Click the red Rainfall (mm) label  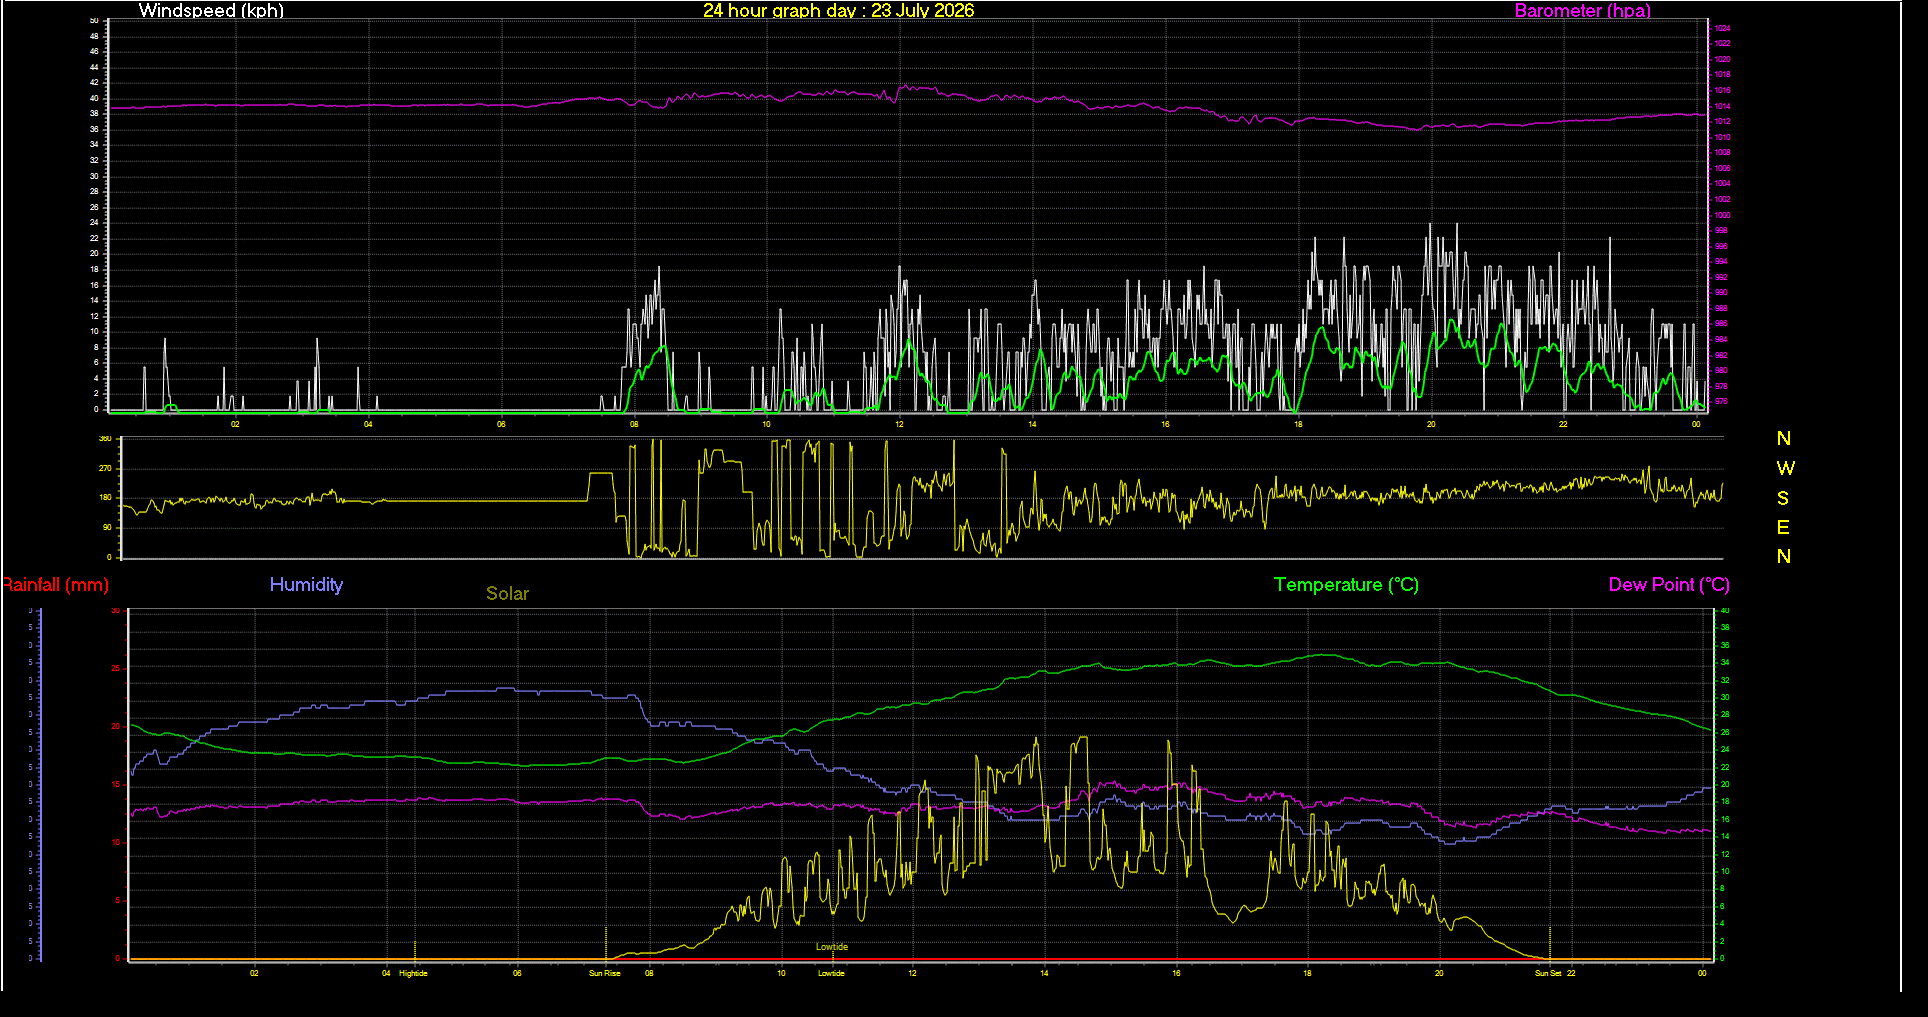tap(55, 585)
